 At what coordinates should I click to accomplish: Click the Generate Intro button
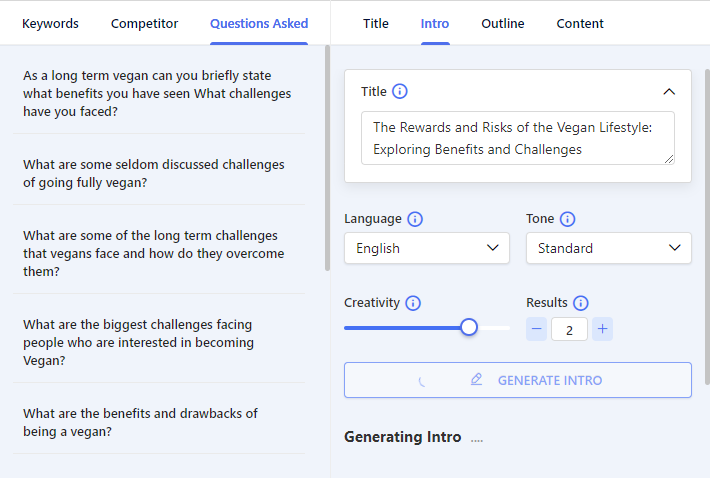coord(517,380)
